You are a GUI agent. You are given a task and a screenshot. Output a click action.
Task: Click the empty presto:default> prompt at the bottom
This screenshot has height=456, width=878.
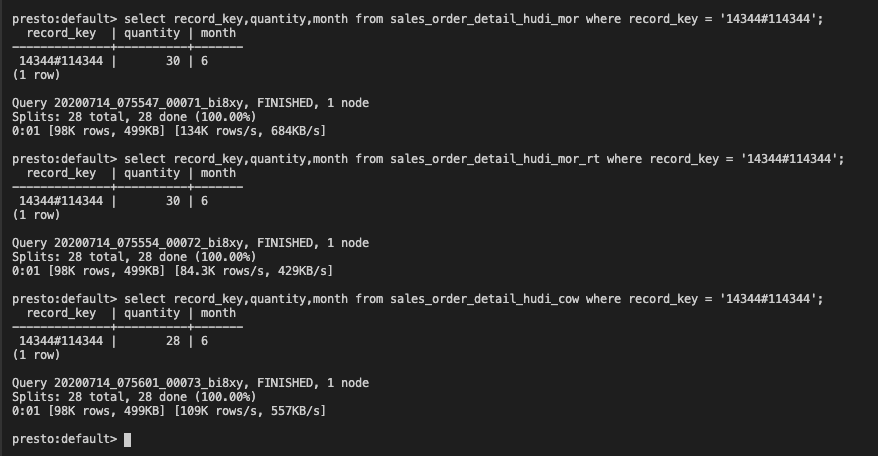click(64, 439)
